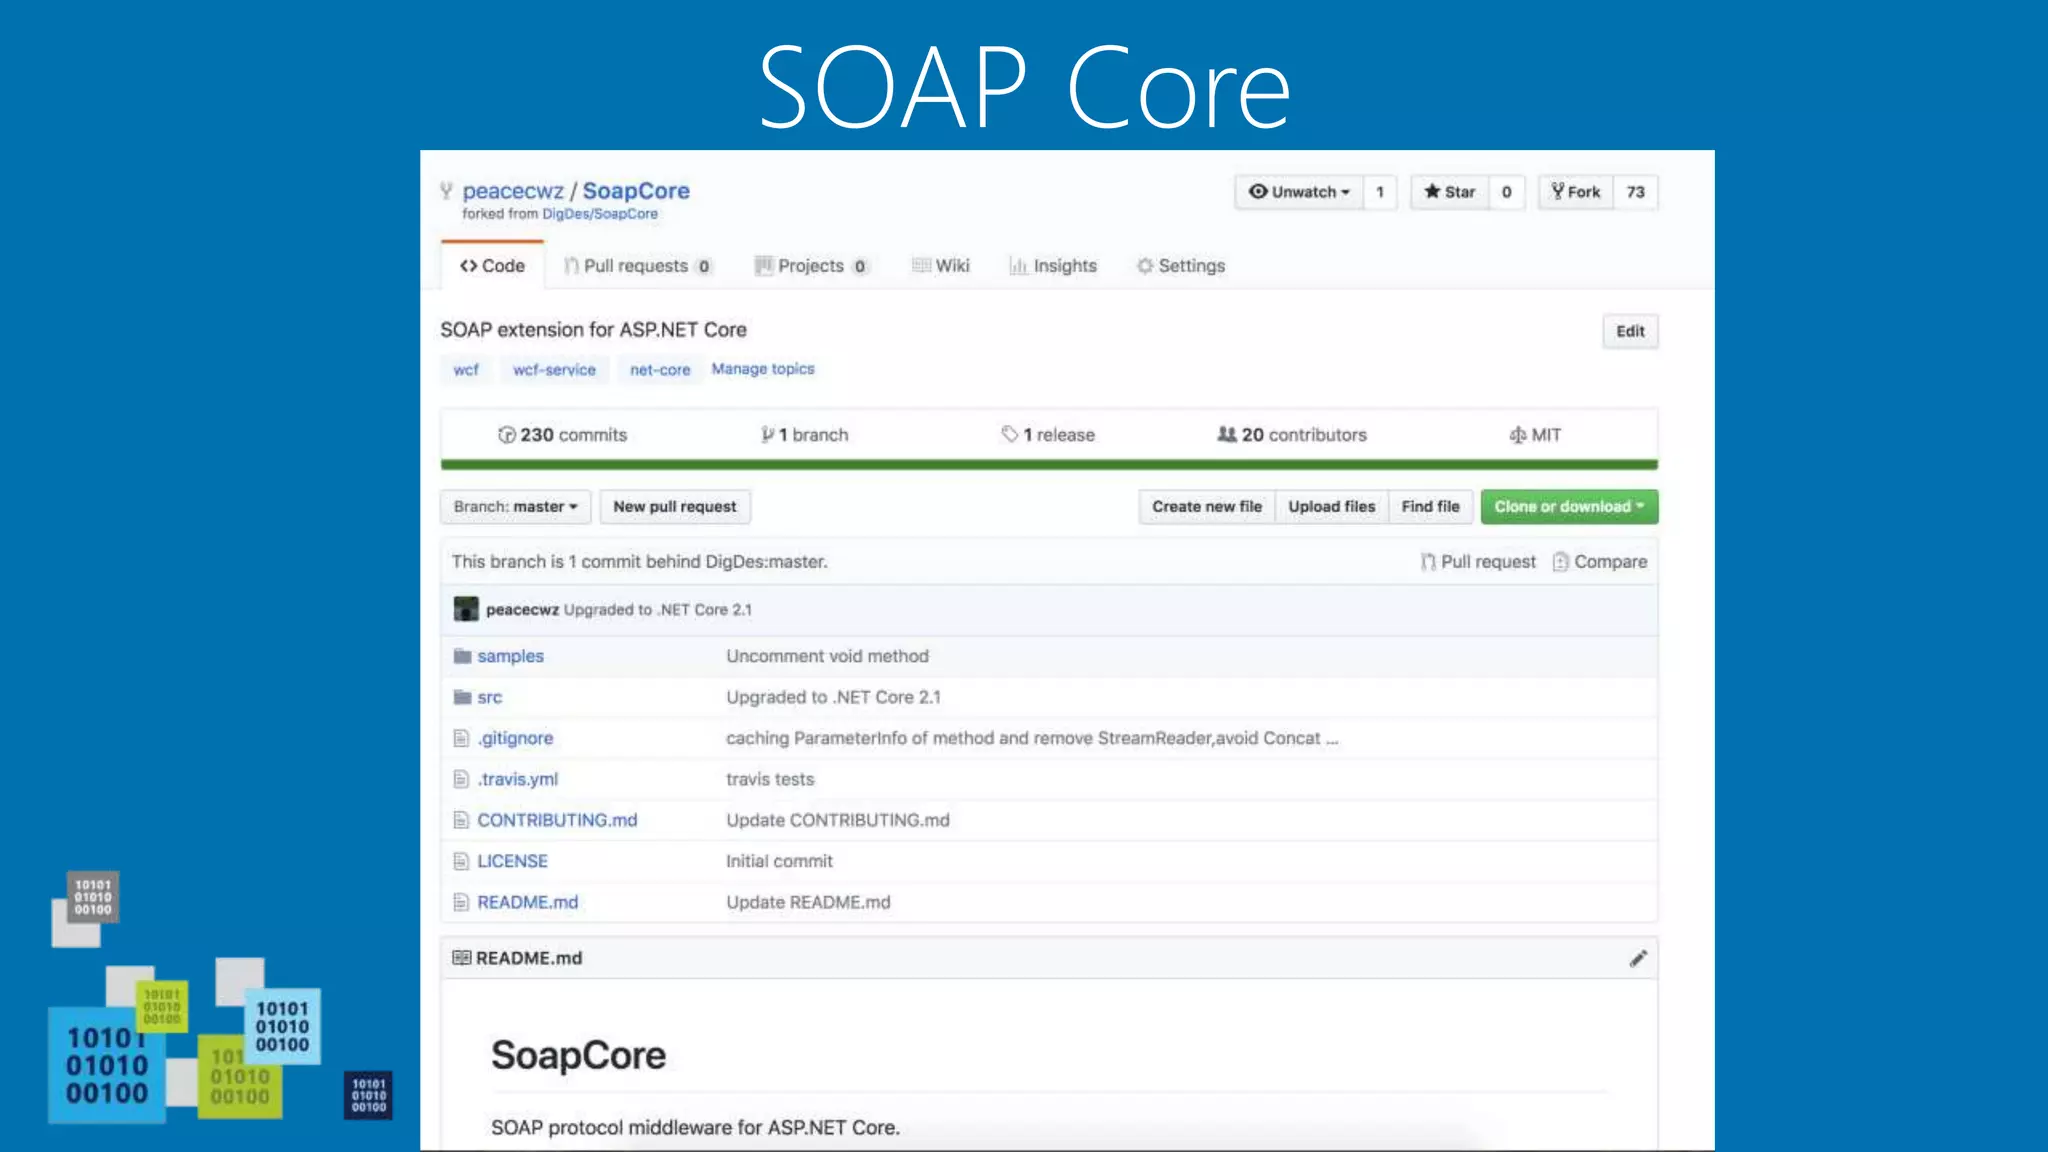Open Compare next to Pull request
Viewport: 2048px width, 1152px height.
tap(1600, 562)
